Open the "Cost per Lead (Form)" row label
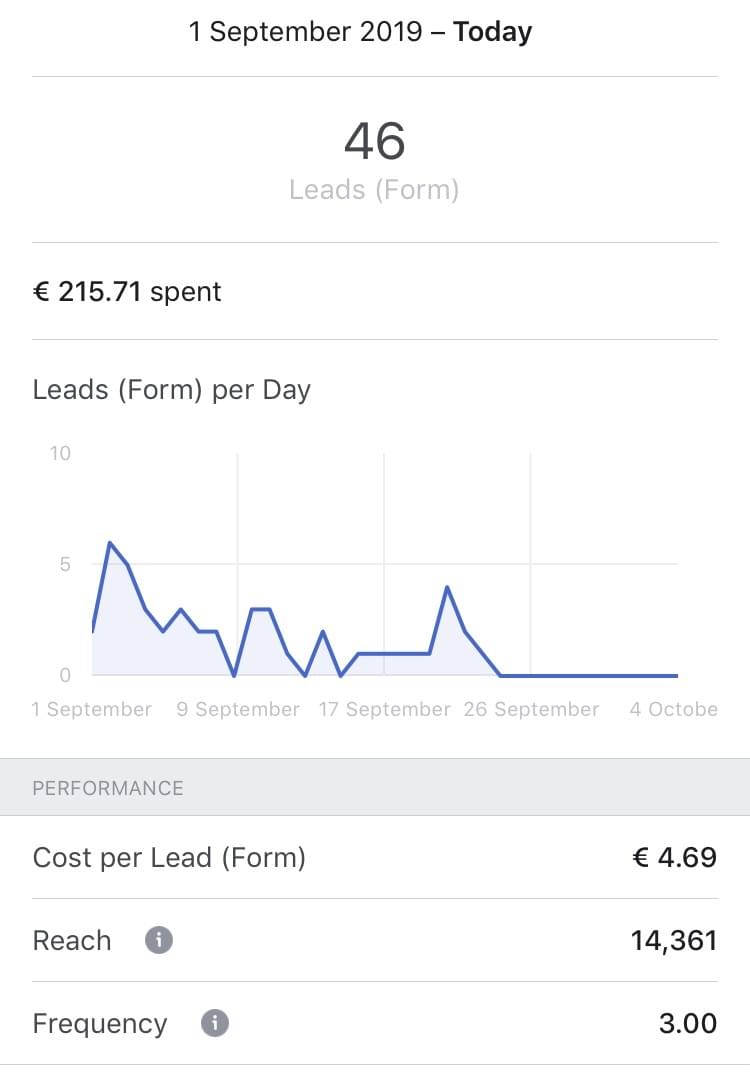This screenshot has width=750, height=1077. coord(169,858)
